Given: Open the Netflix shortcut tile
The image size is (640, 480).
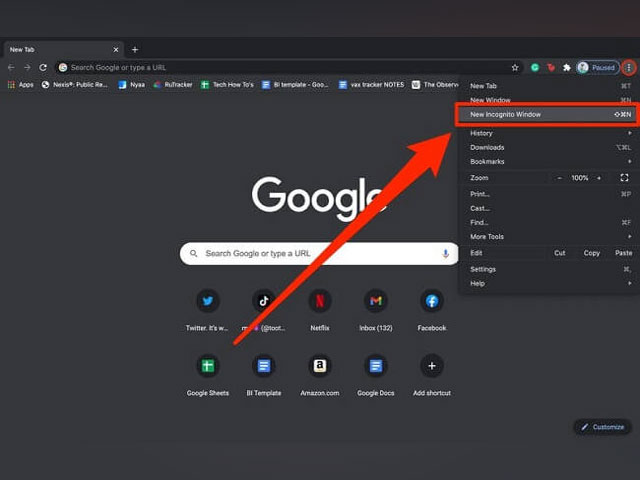Looking at the screenshot, I should tap(320, 310).
